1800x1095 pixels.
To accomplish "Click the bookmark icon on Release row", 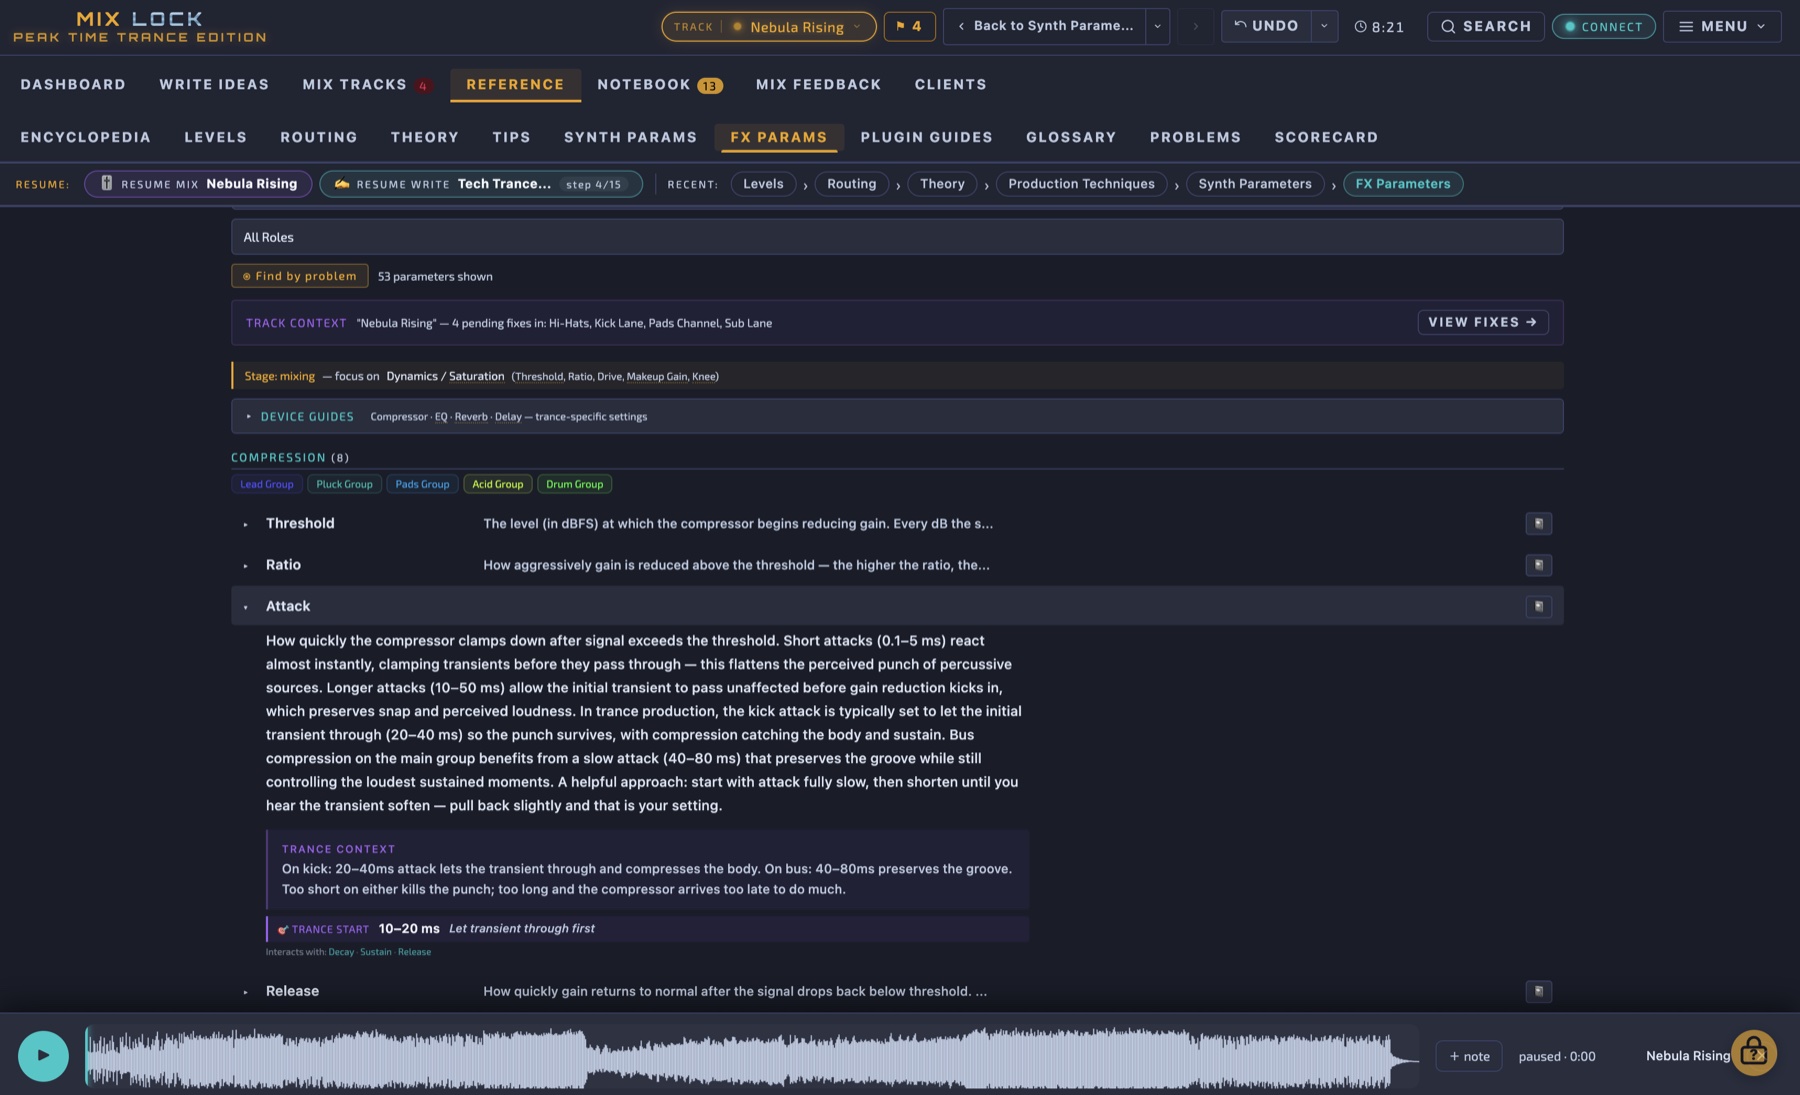I will 1538,991.
